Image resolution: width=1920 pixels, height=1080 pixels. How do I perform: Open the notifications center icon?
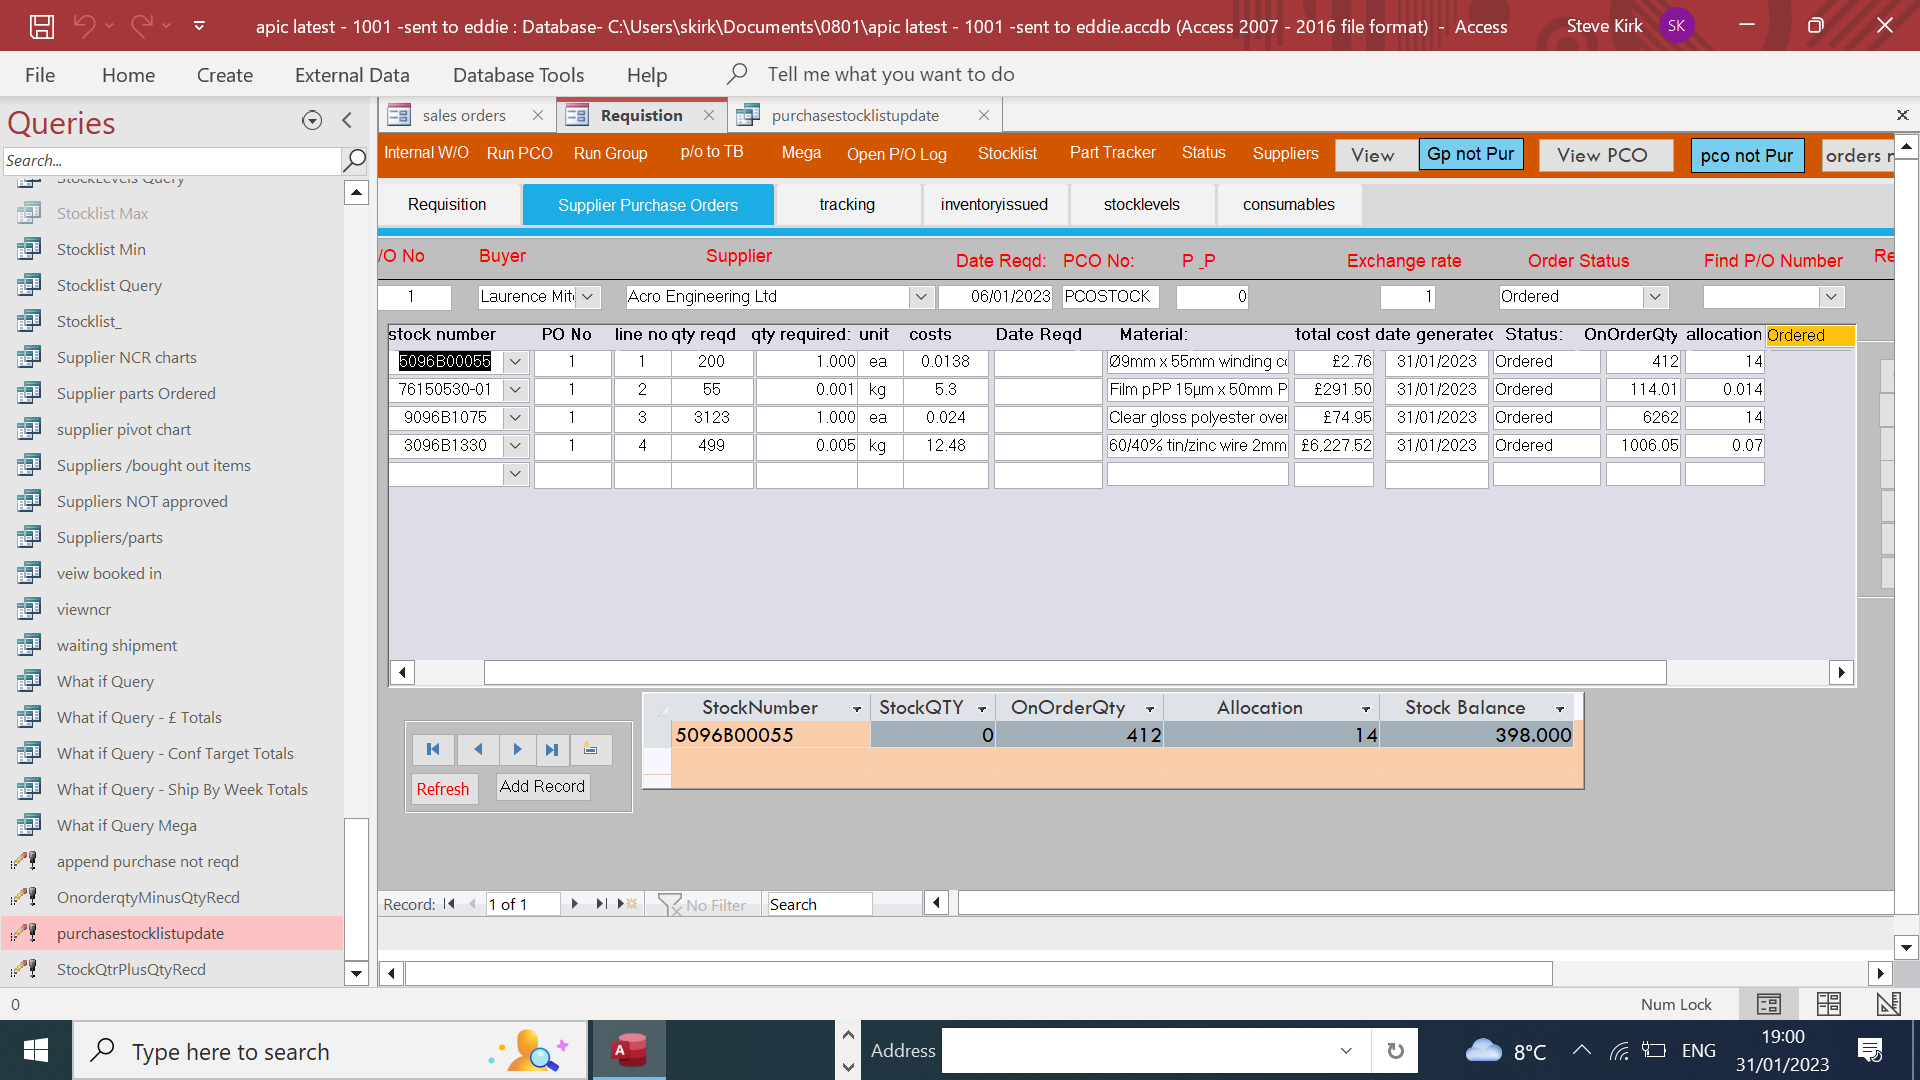[x=1870, y=1051]
